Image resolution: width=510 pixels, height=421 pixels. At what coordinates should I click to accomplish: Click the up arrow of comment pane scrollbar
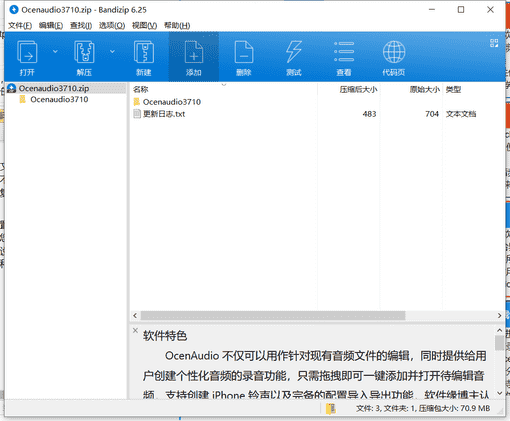click(x=499, y=330)
